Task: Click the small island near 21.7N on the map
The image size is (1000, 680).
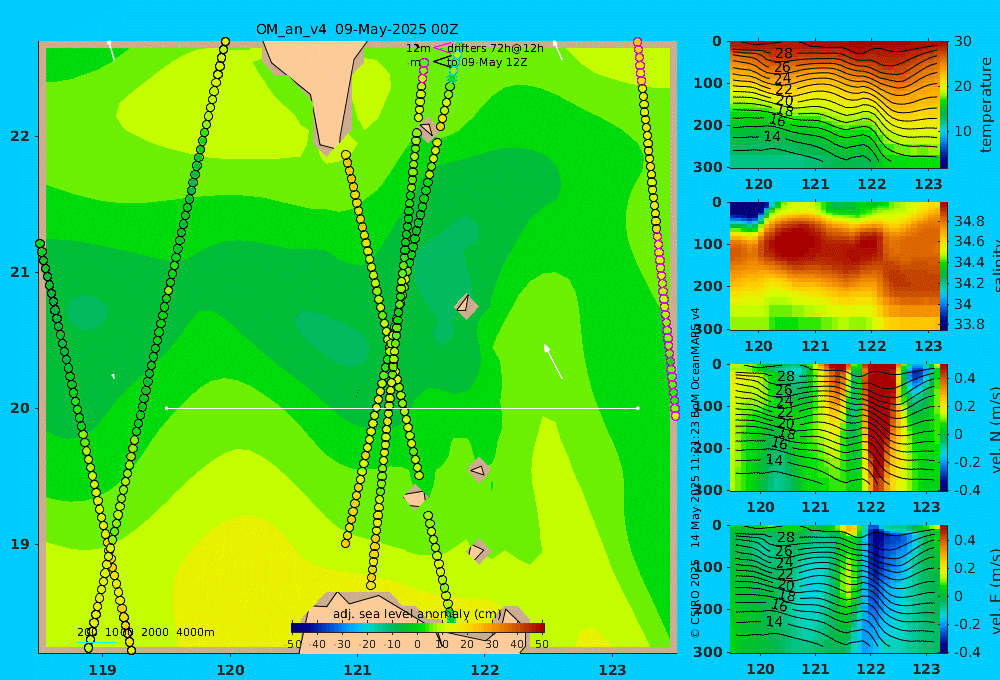Action: pyautogui.click(x=427, y=129)
